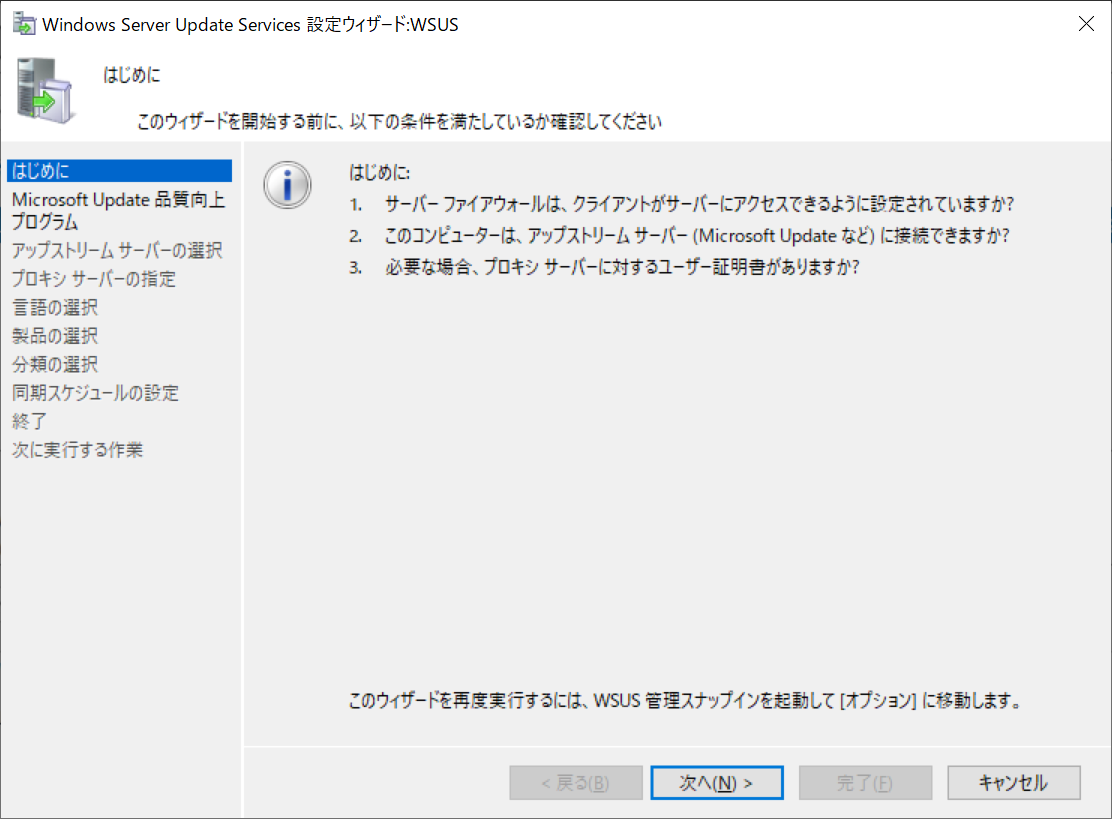
Task: Select the はじめに step in sidebar
Action: click(119, 170)
